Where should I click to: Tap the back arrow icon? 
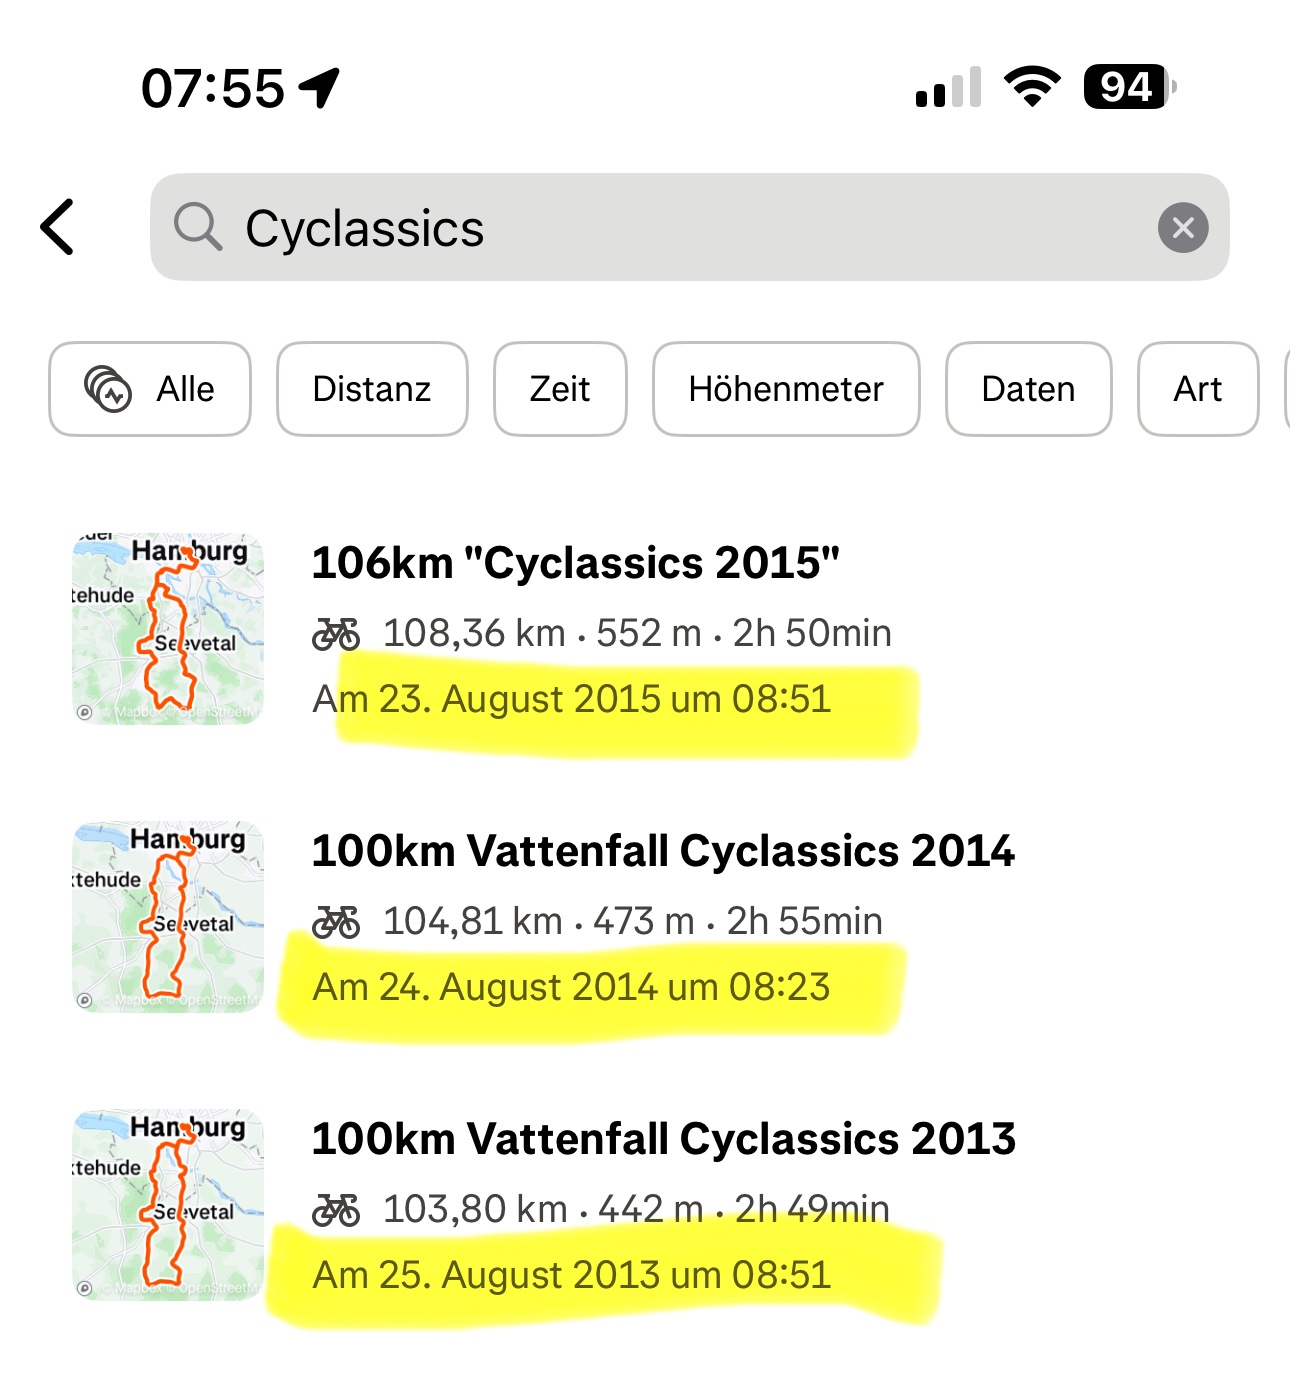click(x=58, y=227)
